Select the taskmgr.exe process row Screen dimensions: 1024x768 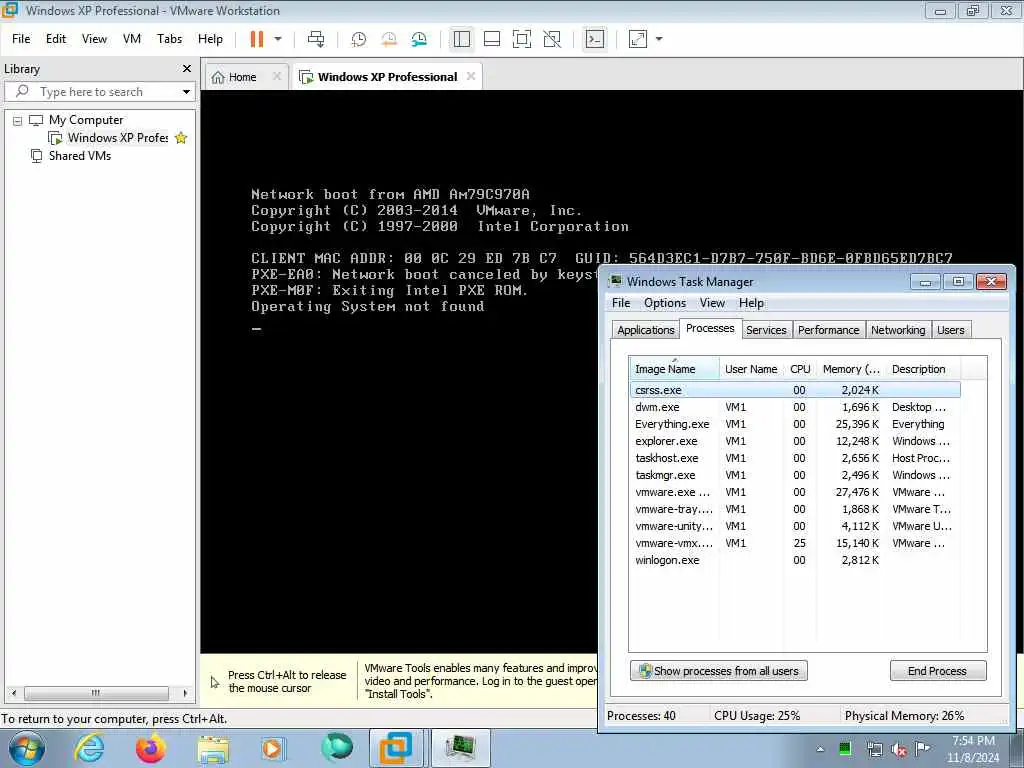tap(795, 475)
